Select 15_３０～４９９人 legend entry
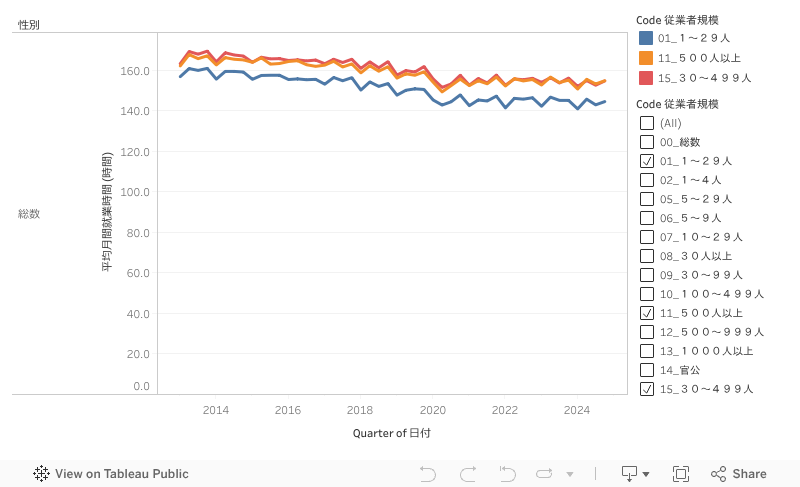This screenshot has height=487, width=800. [x=706, y=77]
